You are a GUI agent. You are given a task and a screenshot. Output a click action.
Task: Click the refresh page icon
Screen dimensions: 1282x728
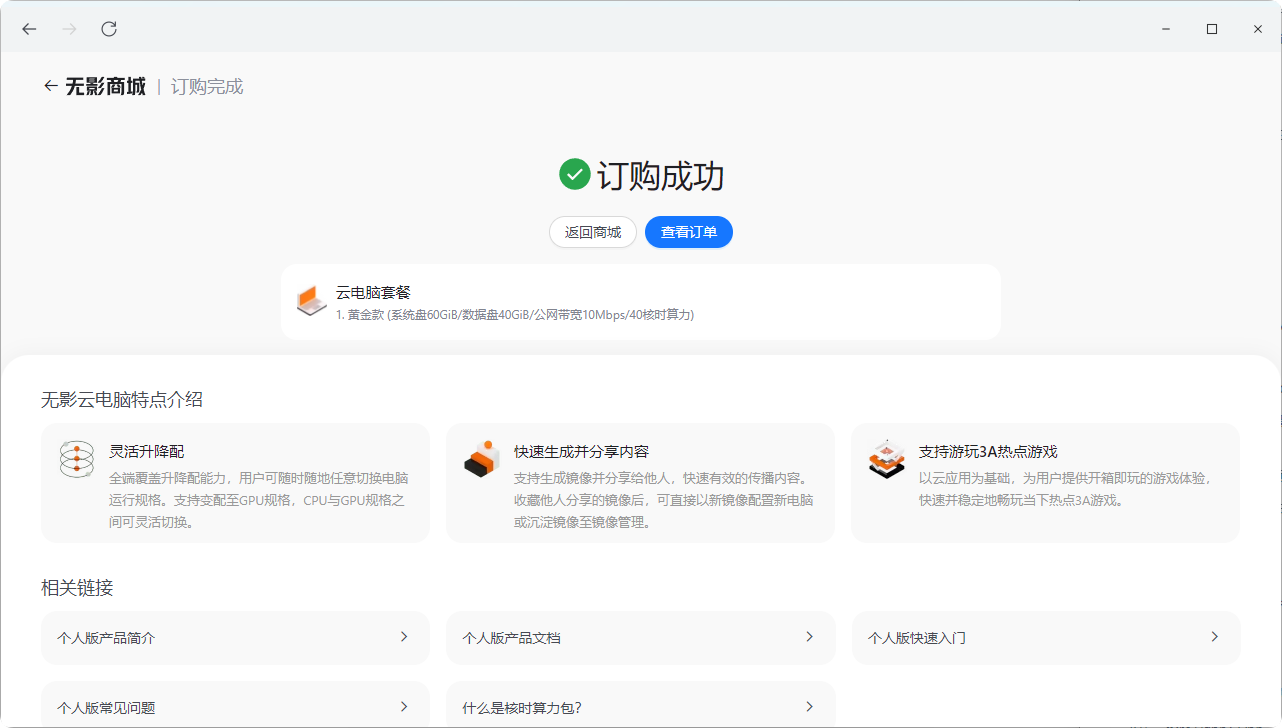coord(109,29)
